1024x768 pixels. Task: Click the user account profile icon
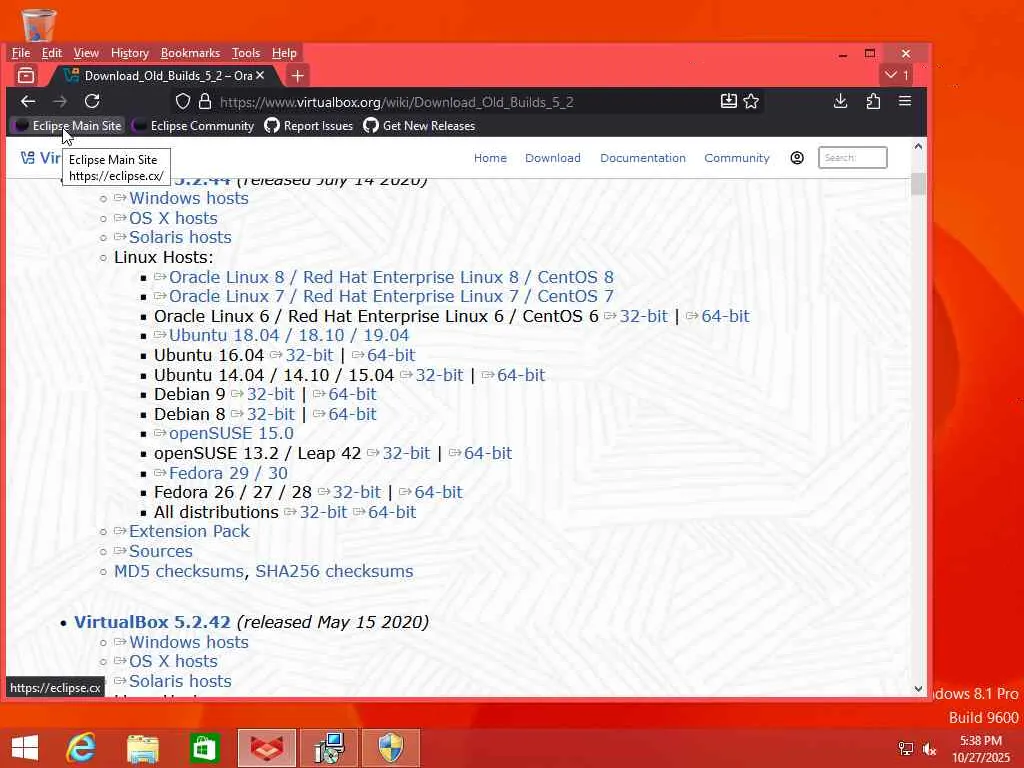(797, 158)
